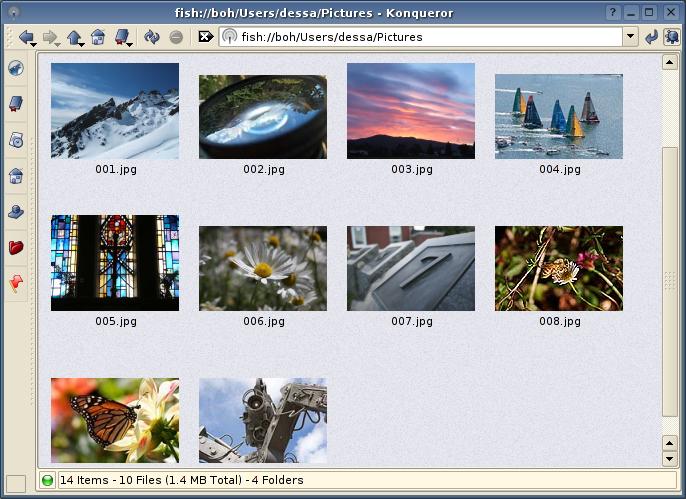Image resolution: width=686 pixels, height=499 pixels.
Task: Click the Back navigation arrow
Action: click(24, 37)
